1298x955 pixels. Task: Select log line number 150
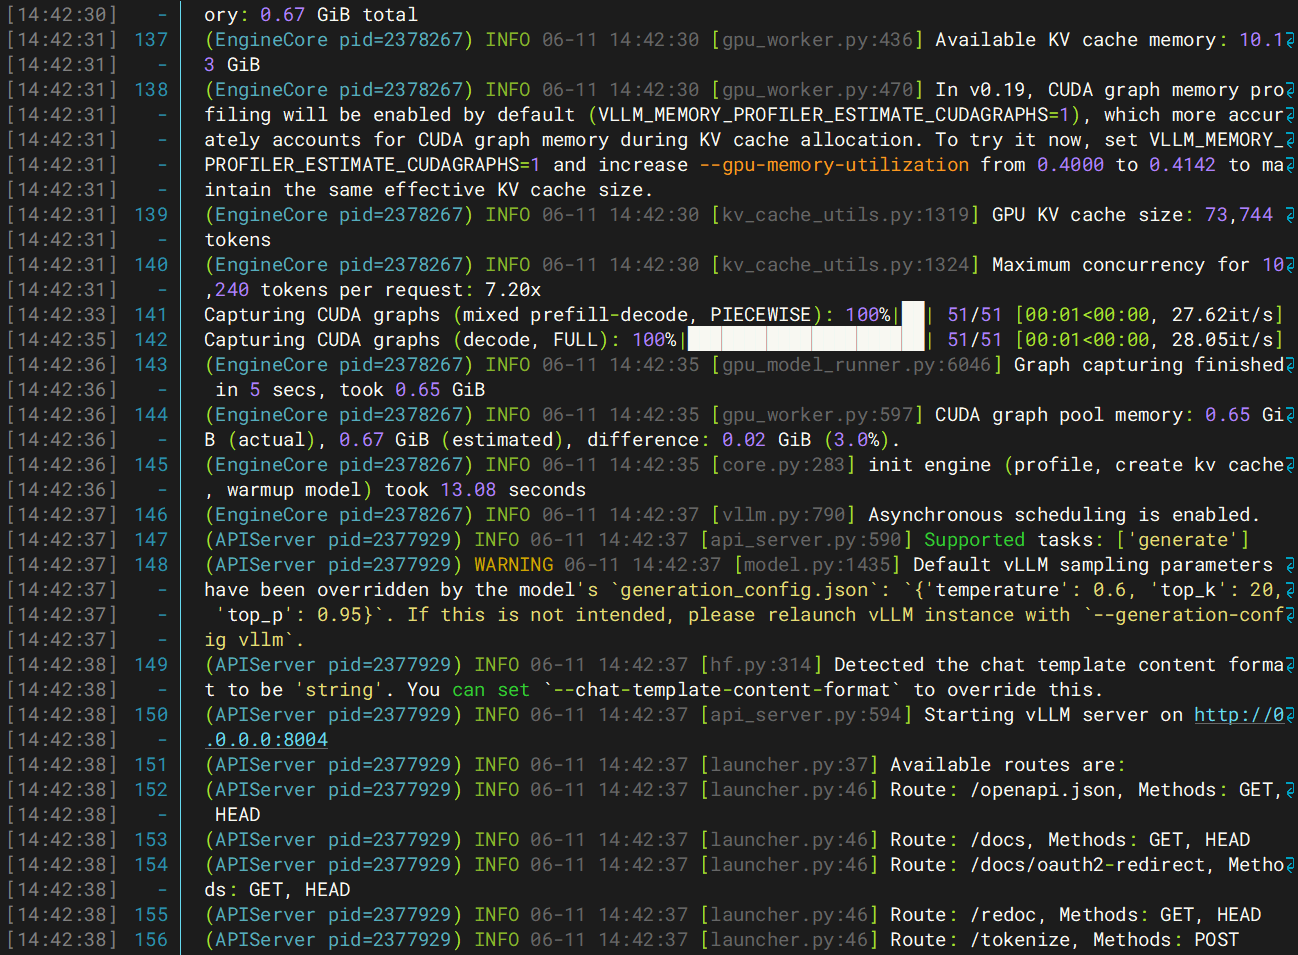[151, 715]
